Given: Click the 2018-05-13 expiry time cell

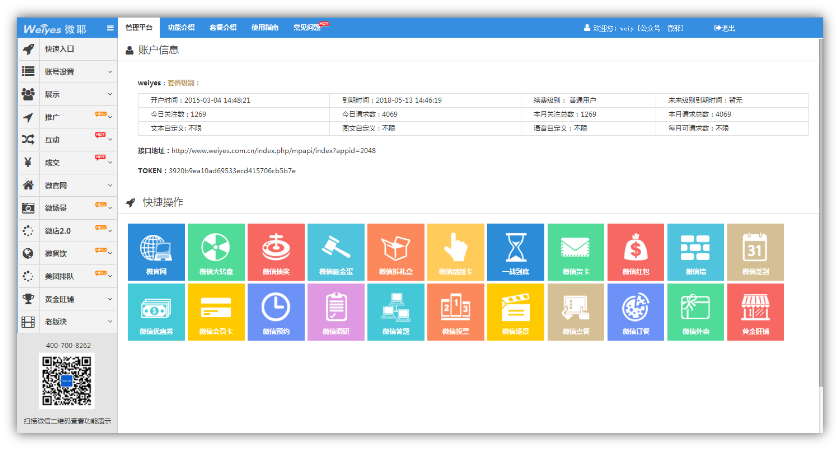Looking at the screenshot, I should tap(425, 100).
